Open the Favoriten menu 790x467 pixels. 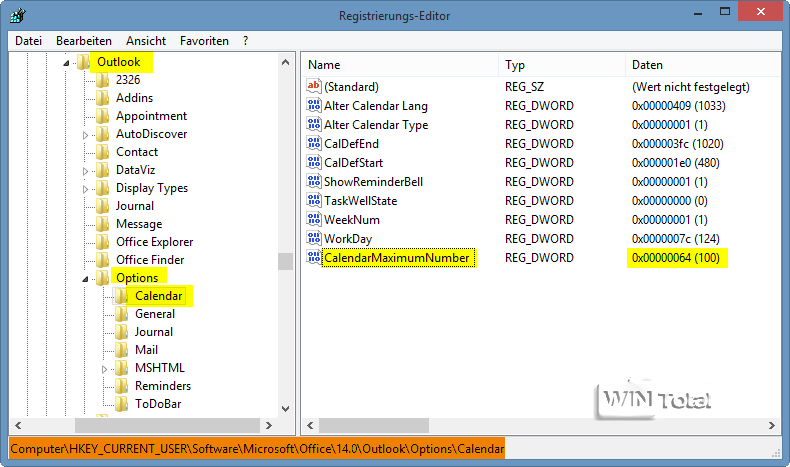(204, 41)
